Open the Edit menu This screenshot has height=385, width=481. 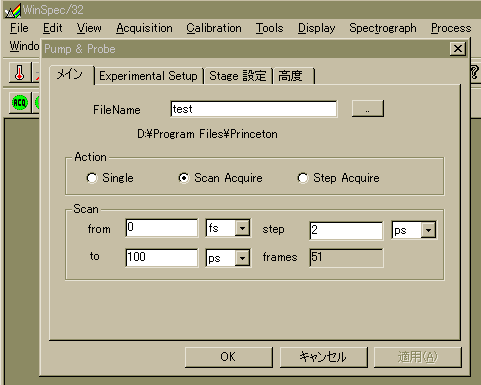pos(53,28)
